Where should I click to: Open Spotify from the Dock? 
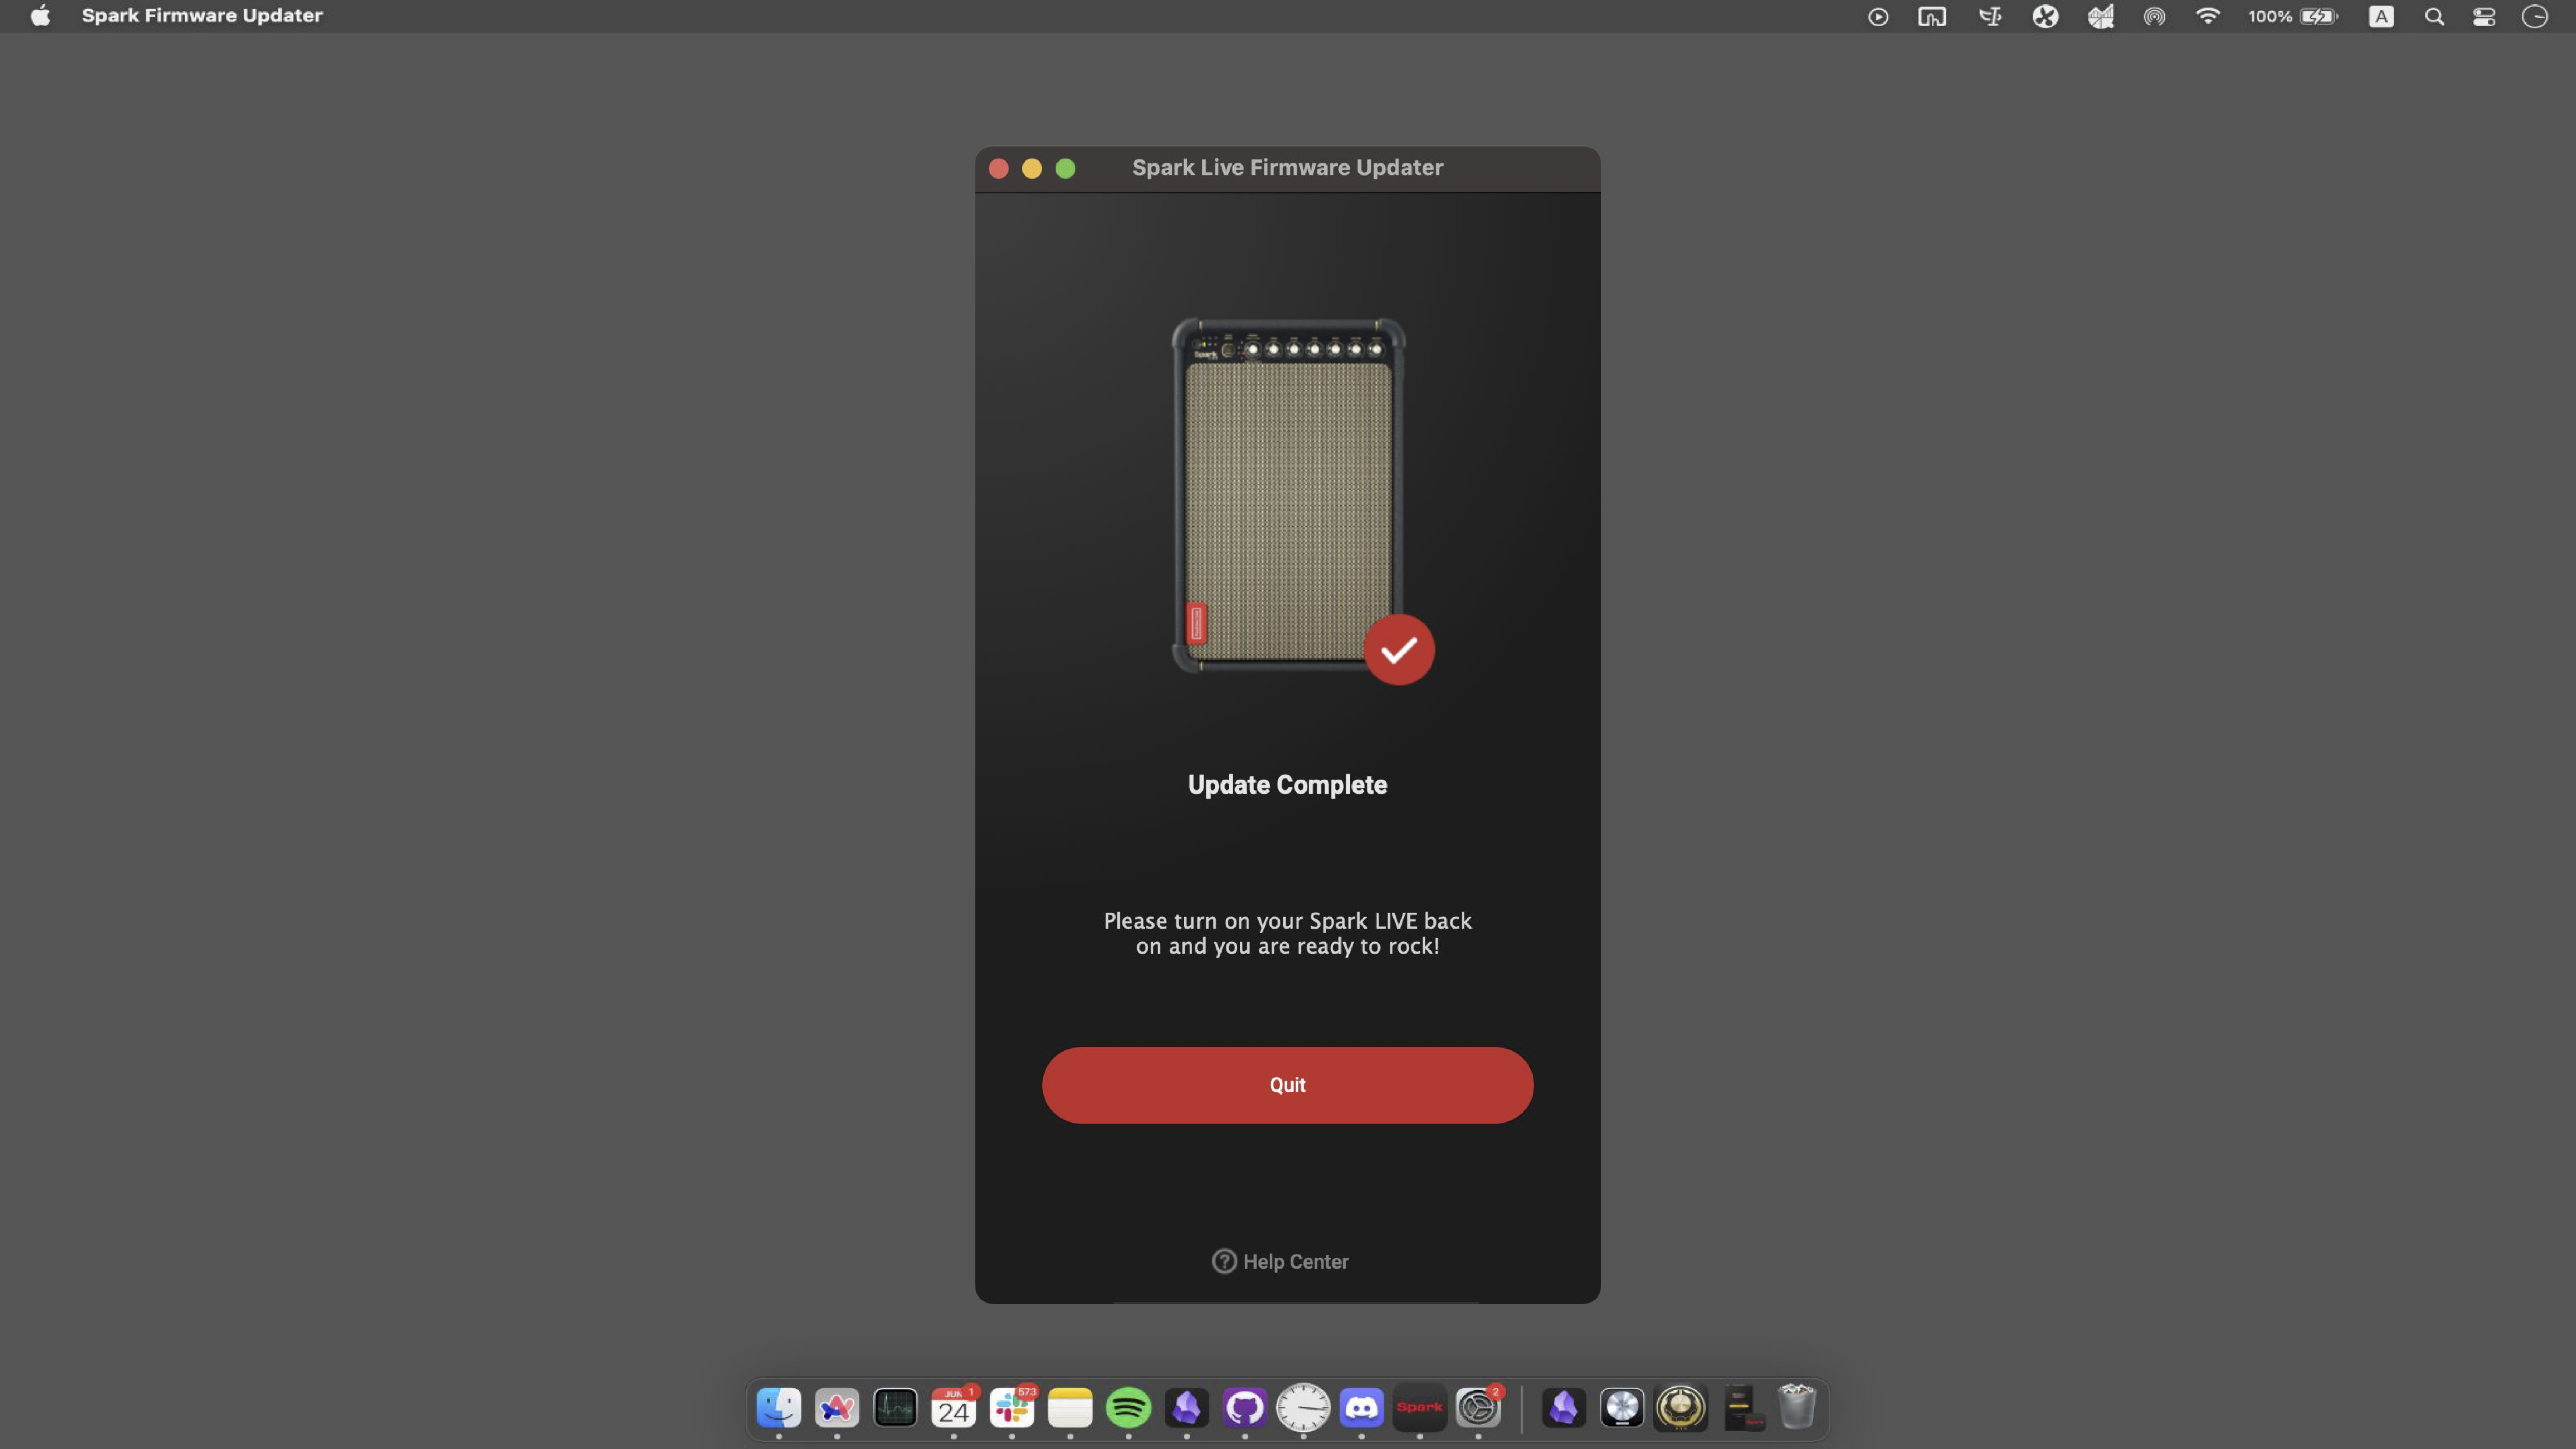click(x=1128, y=1408)
